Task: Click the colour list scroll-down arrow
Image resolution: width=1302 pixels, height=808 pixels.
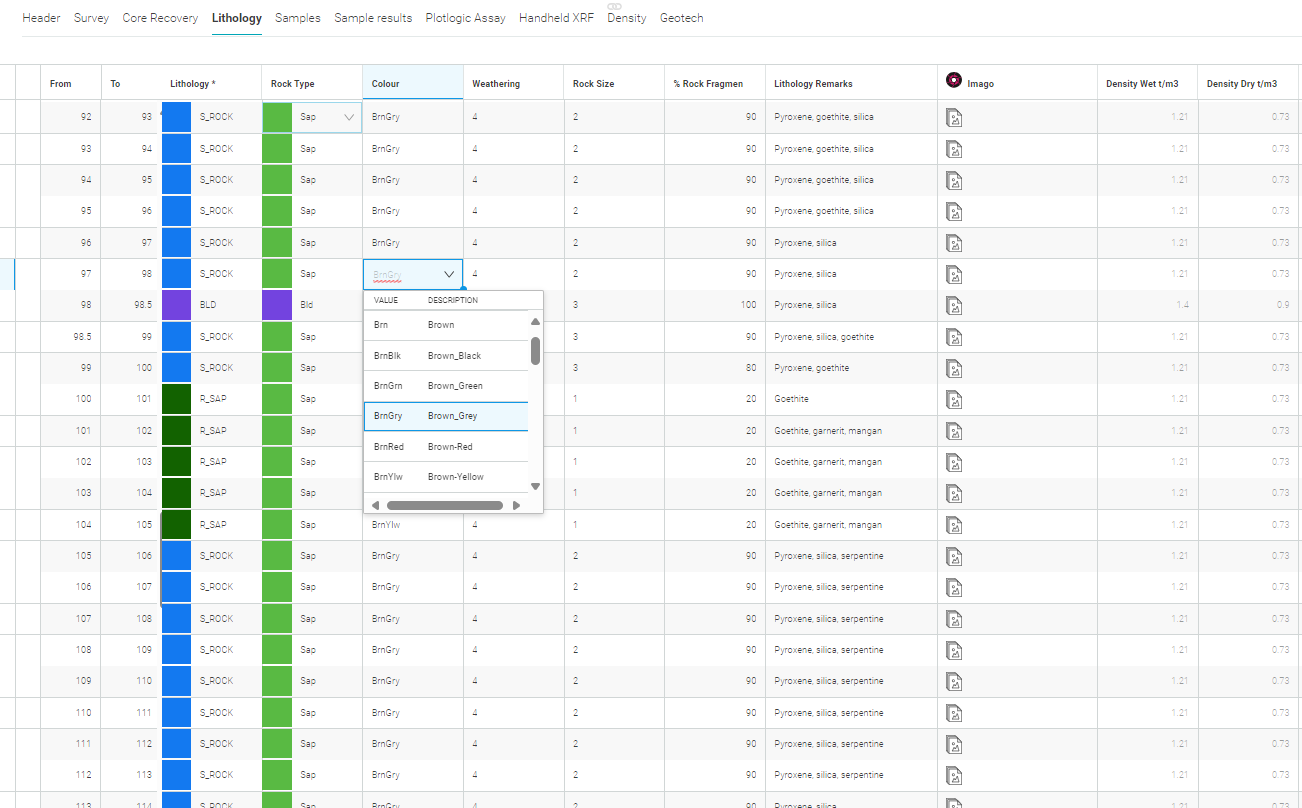Action: coord(535,486)
